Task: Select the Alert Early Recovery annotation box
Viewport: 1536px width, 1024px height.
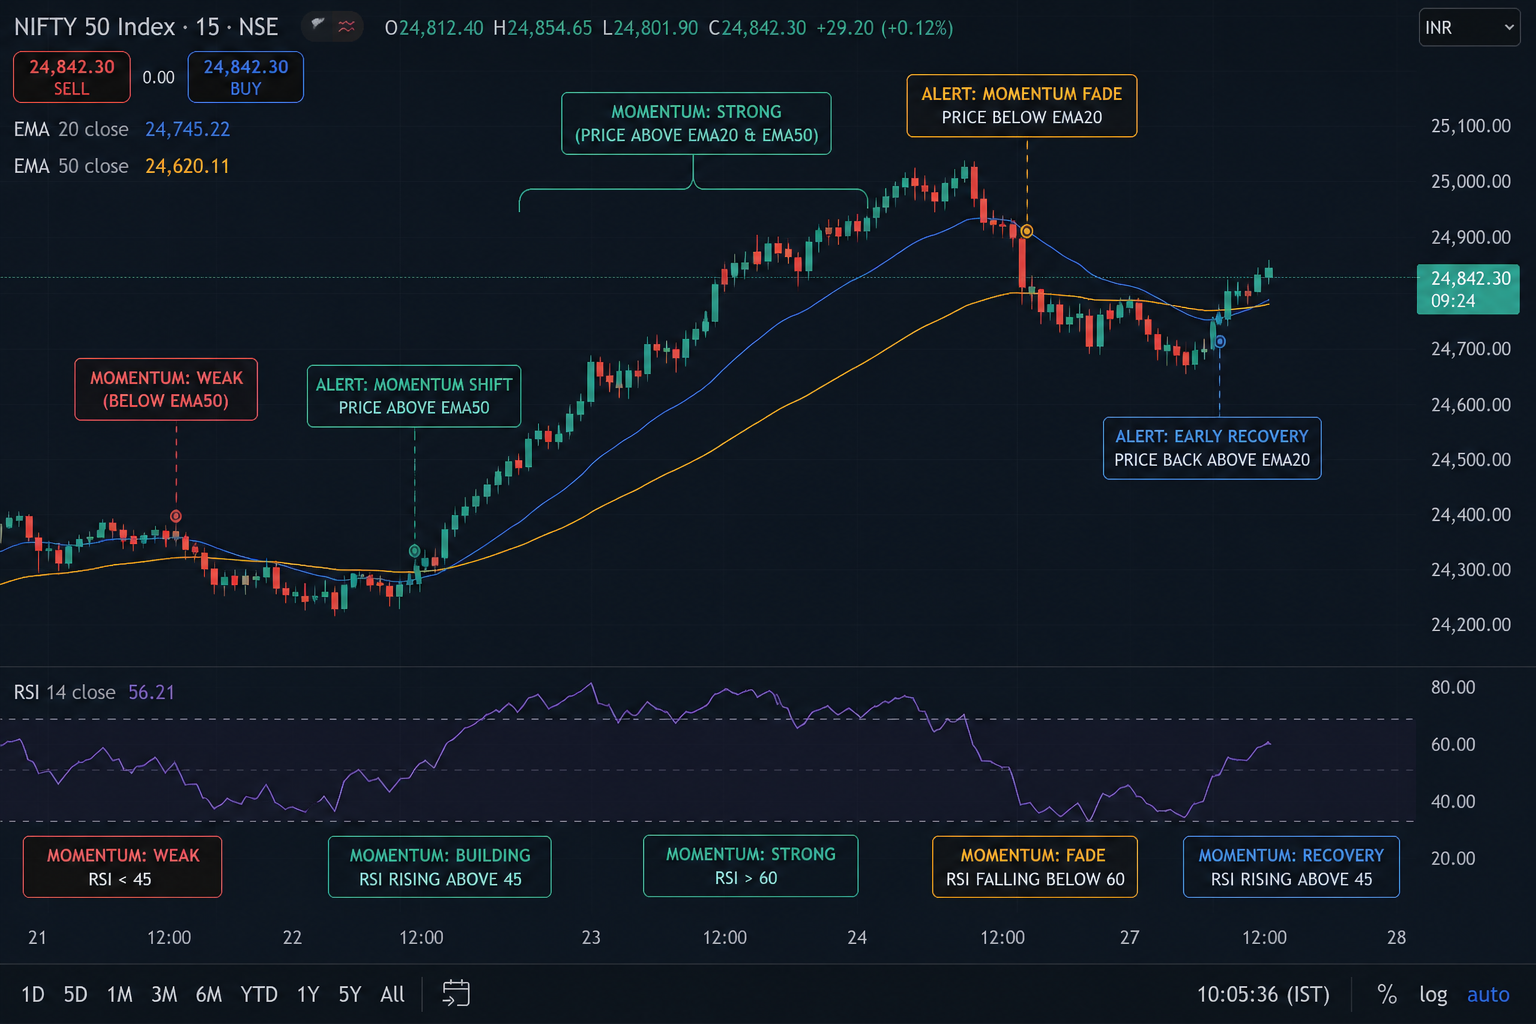Action: (x=1212, y=448)
